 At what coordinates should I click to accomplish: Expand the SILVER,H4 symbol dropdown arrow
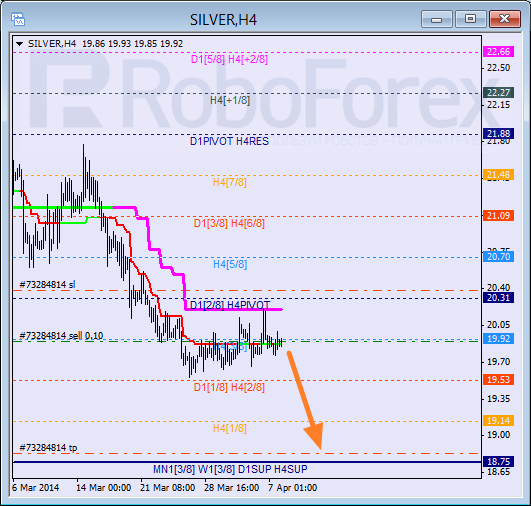pos(19,44)
